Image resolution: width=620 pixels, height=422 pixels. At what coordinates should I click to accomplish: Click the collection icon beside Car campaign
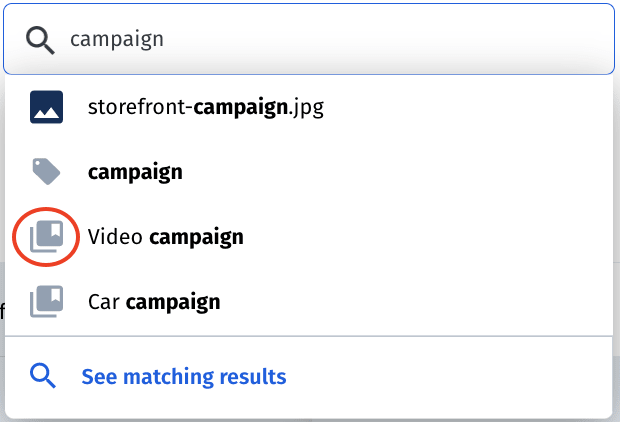coord(47,301)
